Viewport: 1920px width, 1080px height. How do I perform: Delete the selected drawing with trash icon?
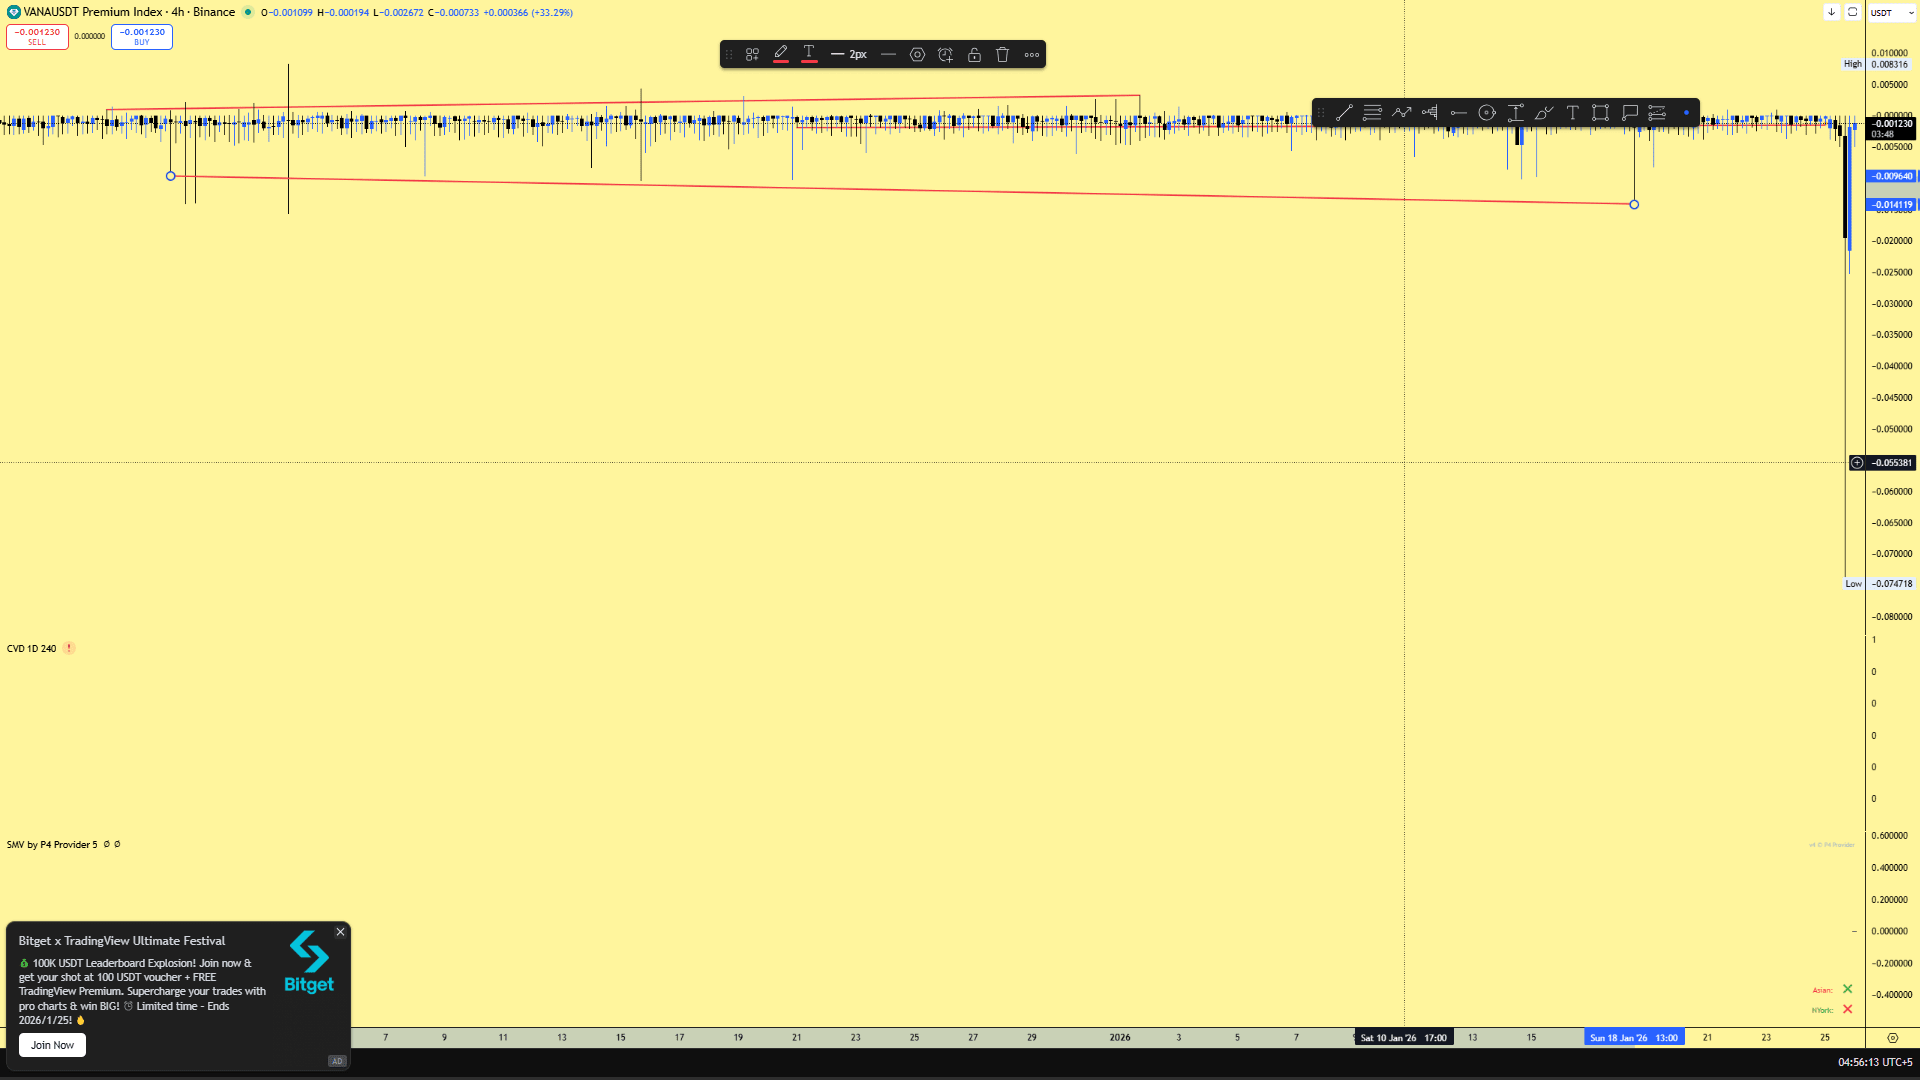[1002, 55]
